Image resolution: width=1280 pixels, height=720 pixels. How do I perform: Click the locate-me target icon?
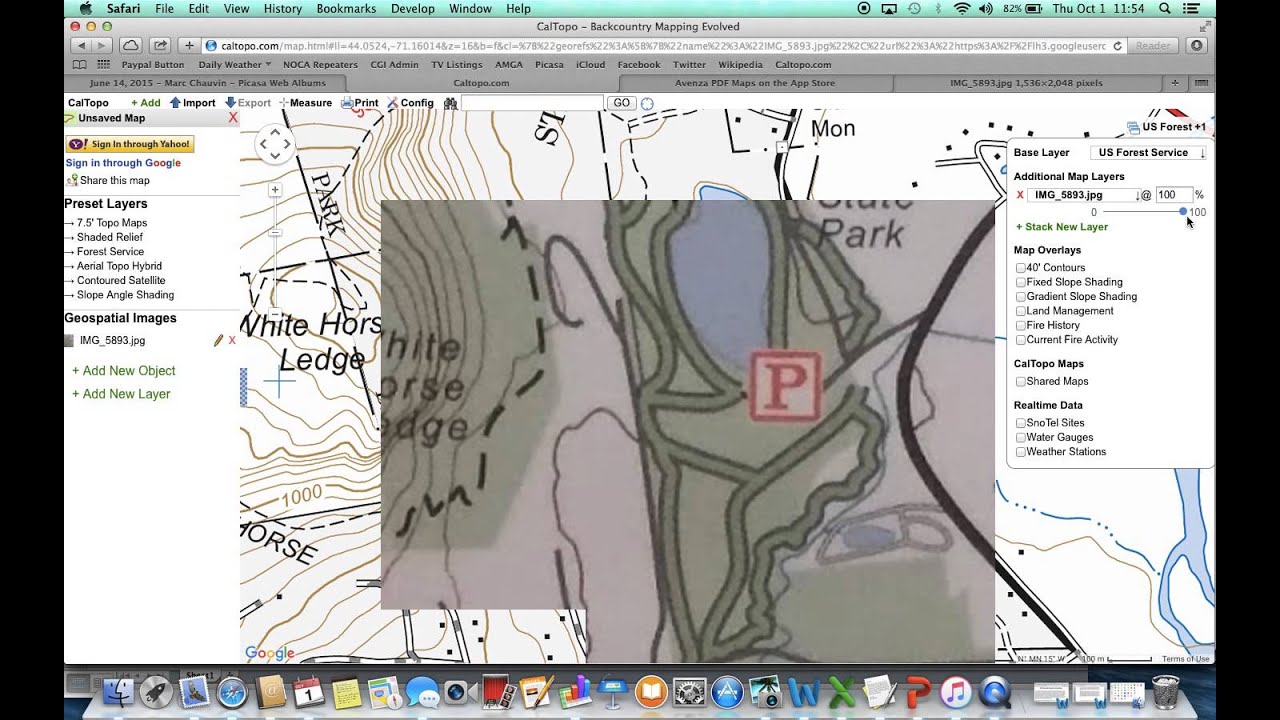click(x=647, y=103)
